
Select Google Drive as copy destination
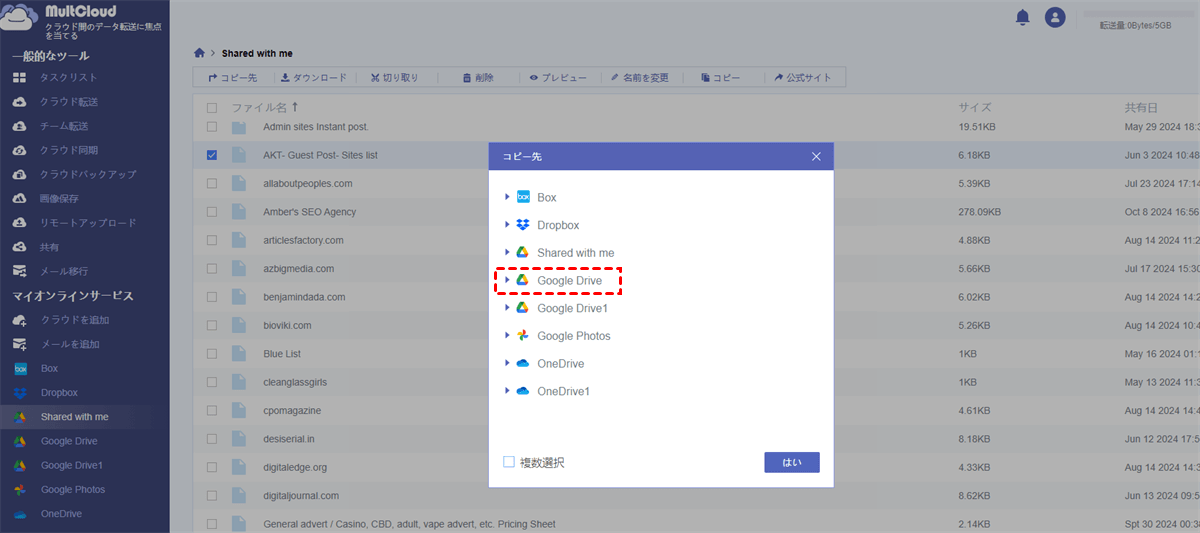click(x=569, y=281)
